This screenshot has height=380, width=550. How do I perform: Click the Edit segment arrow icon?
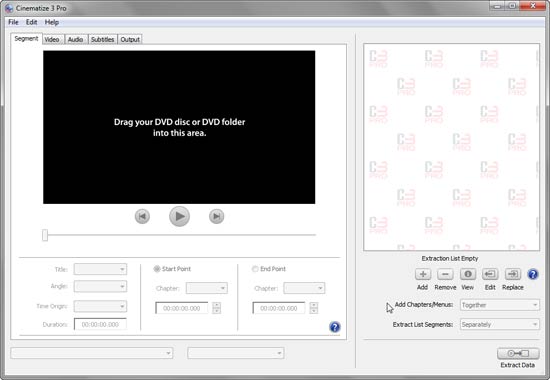[490, 274]
